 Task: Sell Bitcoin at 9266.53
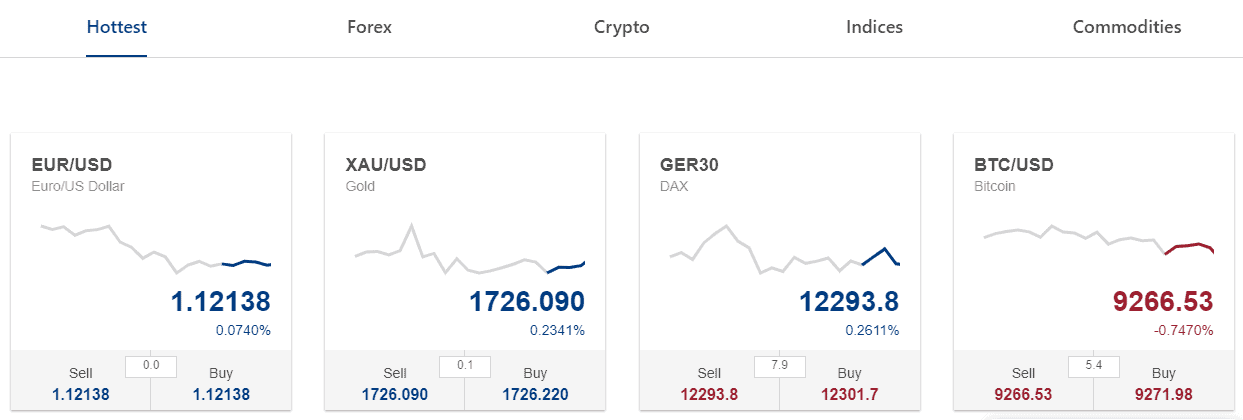click(1023, 384)
